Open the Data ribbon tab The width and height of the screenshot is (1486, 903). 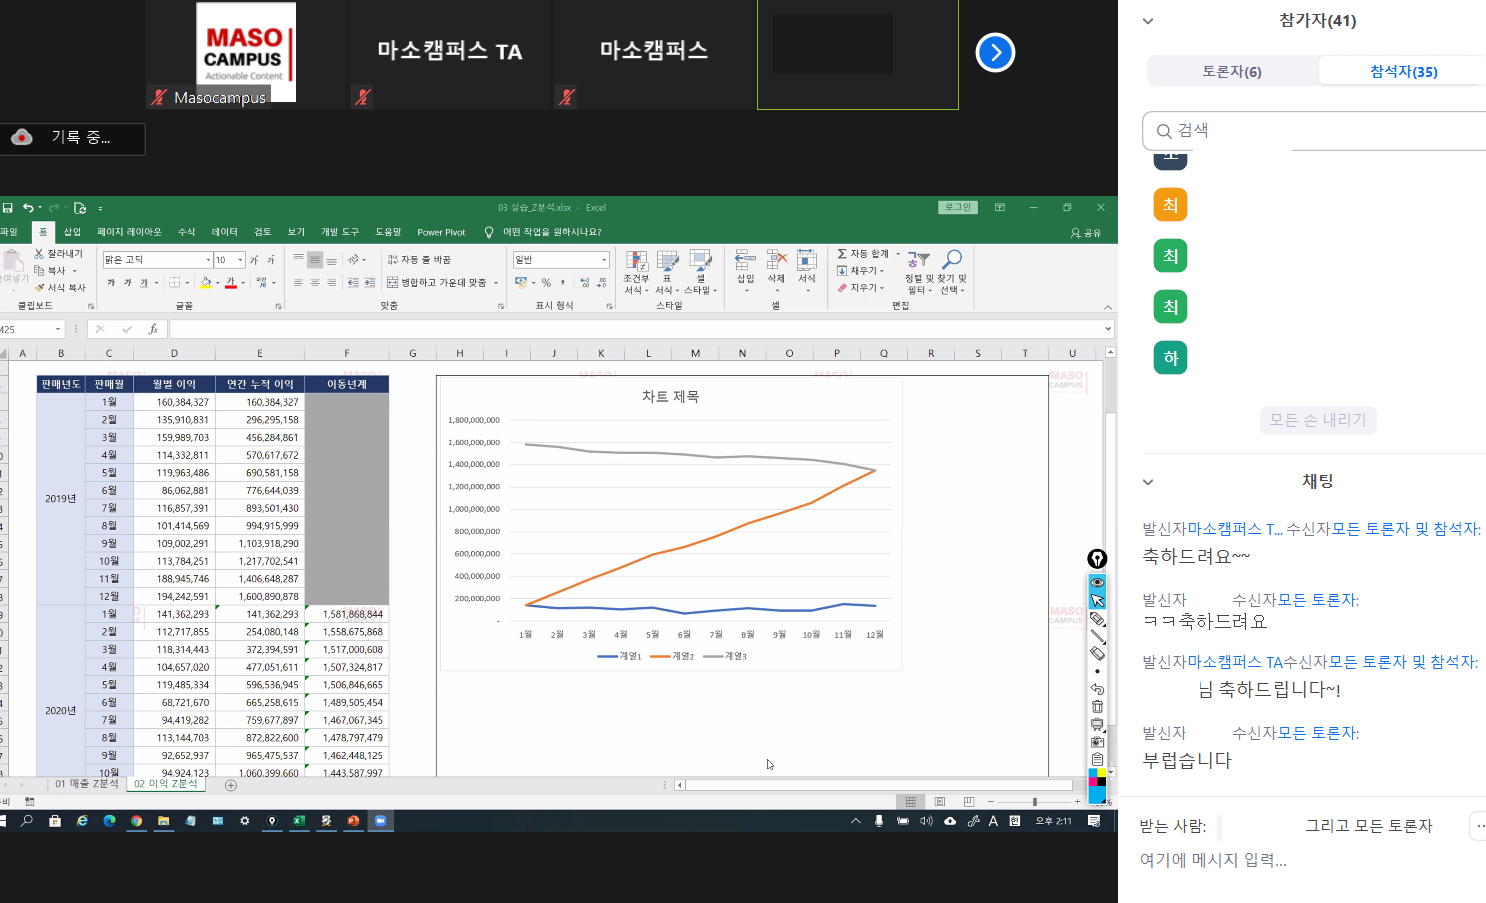pos(225,232)
